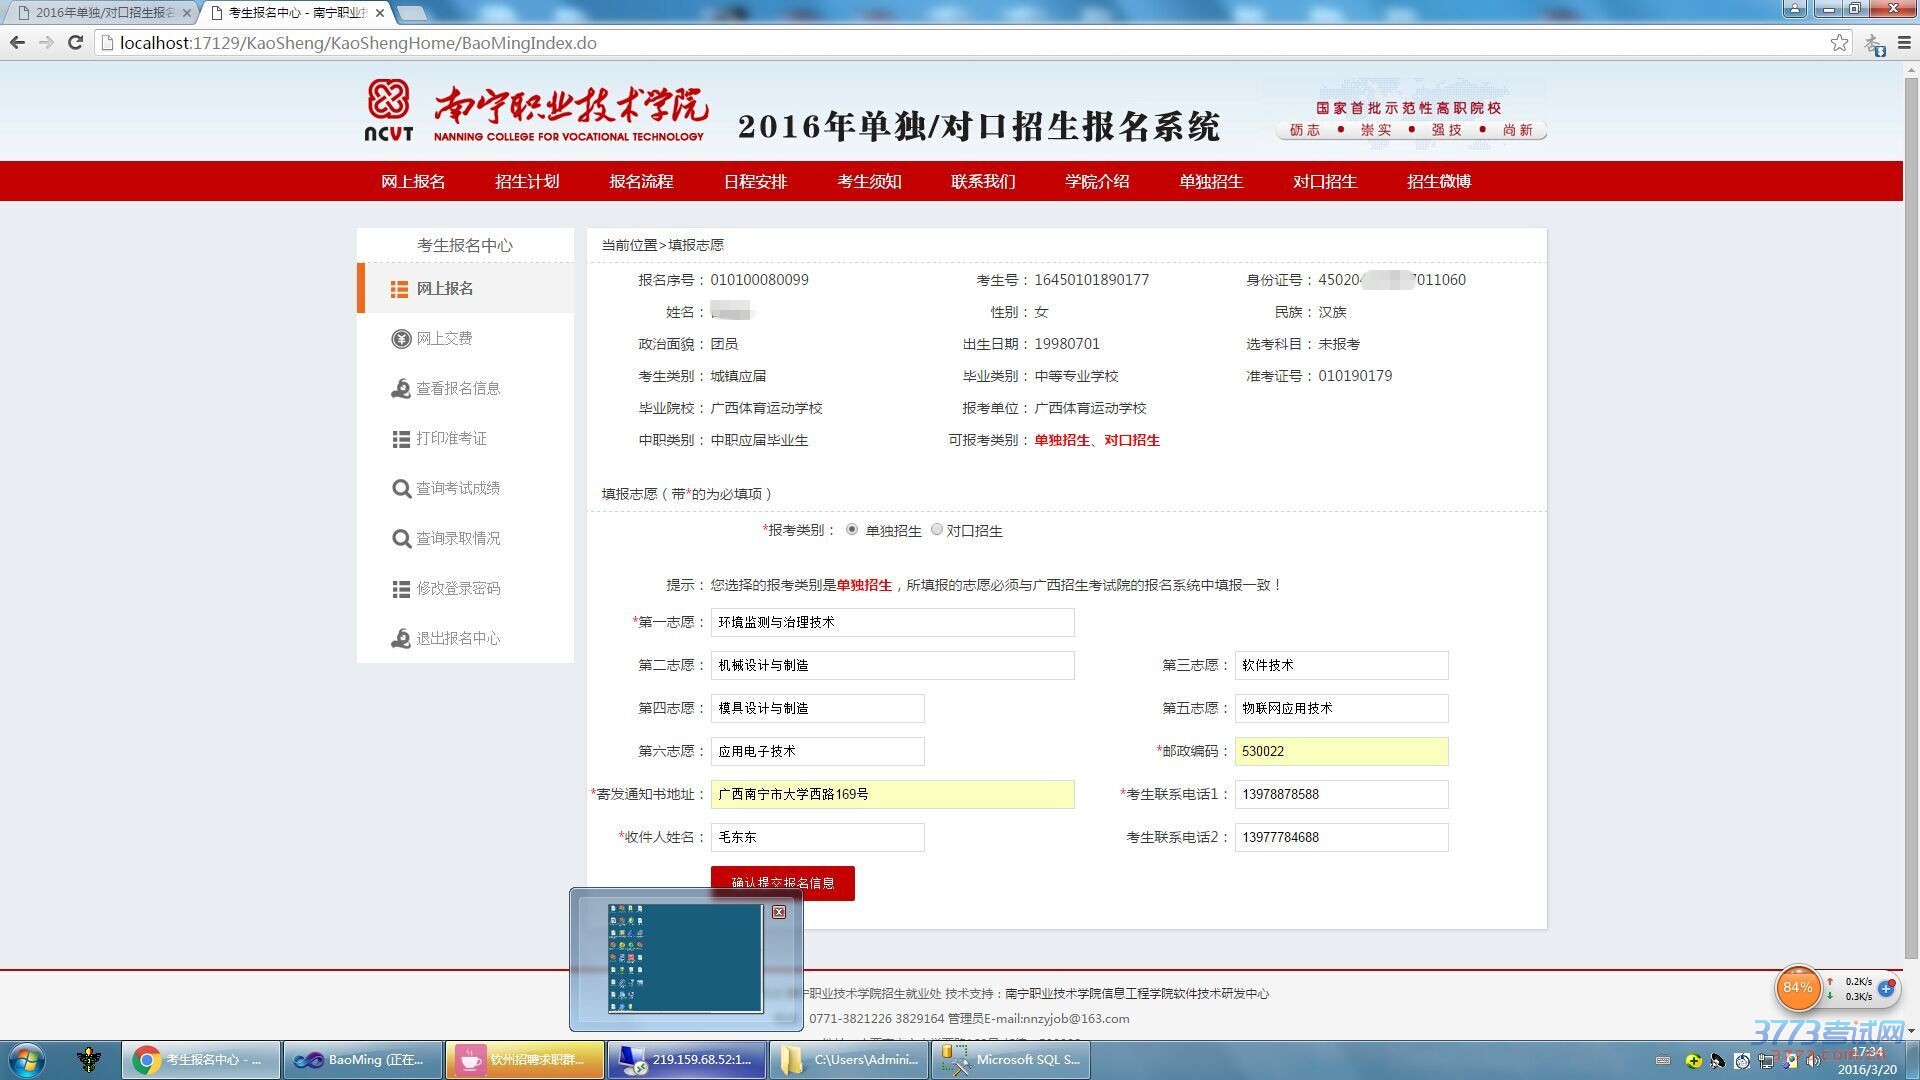The height and width of the screenshot is (1080, 1920).
Task: Click the 查询考试成绩 magnifier icon
Action: coord(401,489)
